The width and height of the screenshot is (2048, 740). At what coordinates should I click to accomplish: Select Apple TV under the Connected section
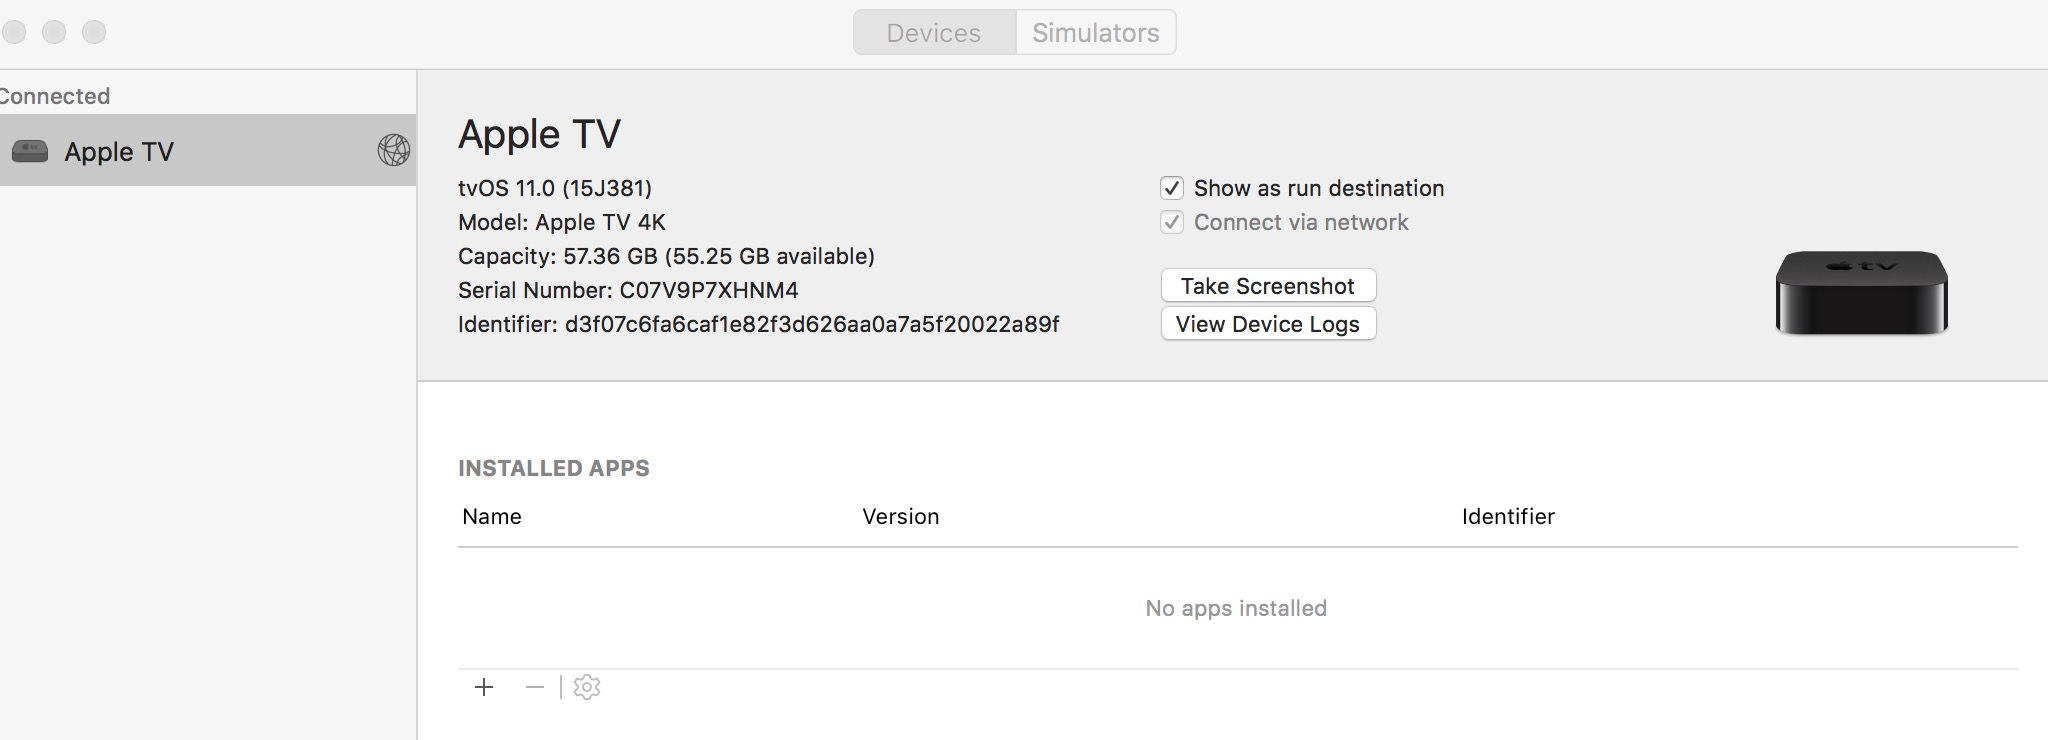tap(119, 151)
